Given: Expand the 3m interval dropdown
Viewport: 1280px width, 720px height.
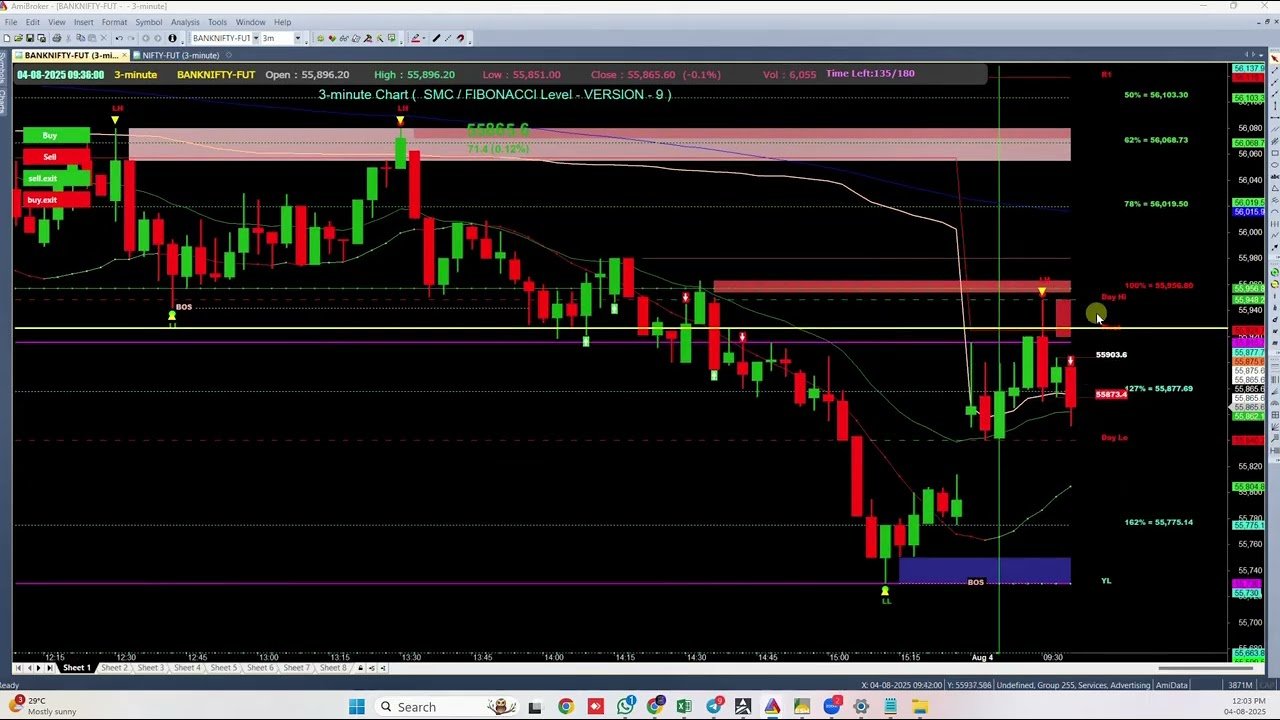Looking at the screenshot, I should click(x=297, y=38).
